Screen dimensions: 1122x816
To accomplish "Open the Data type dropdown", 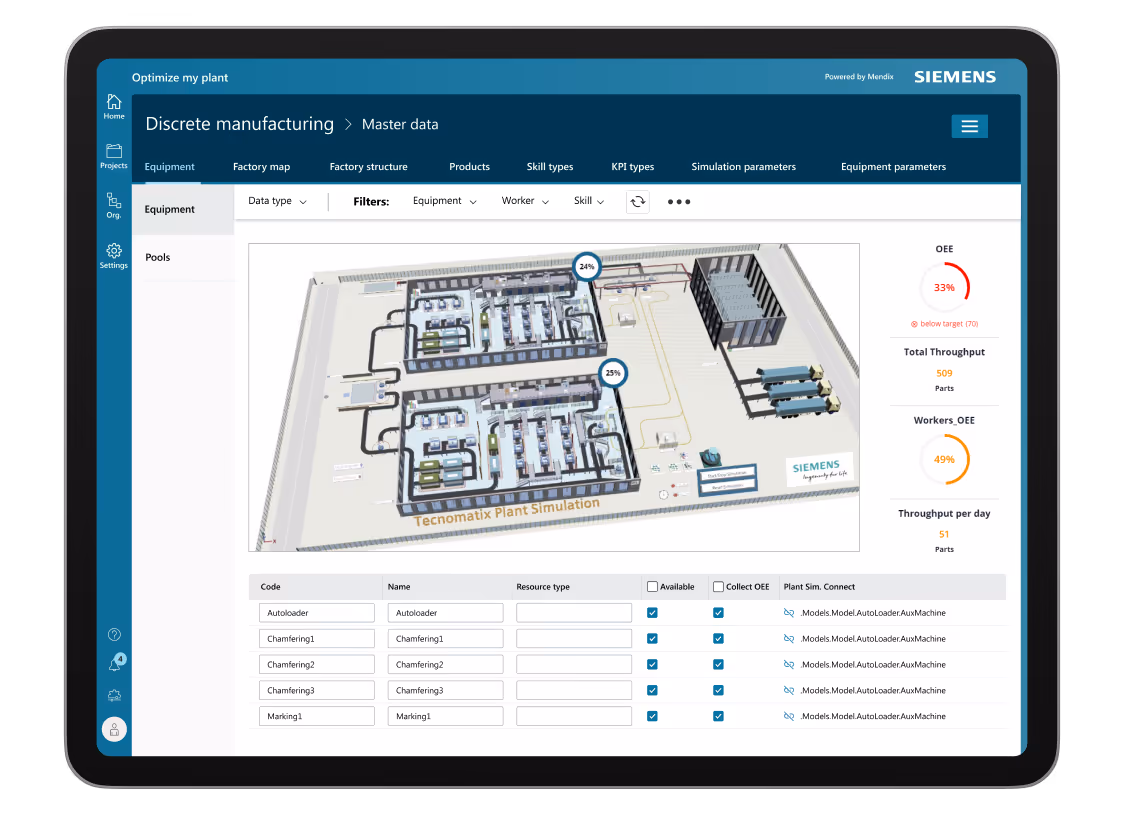I will tap(277, 201).
